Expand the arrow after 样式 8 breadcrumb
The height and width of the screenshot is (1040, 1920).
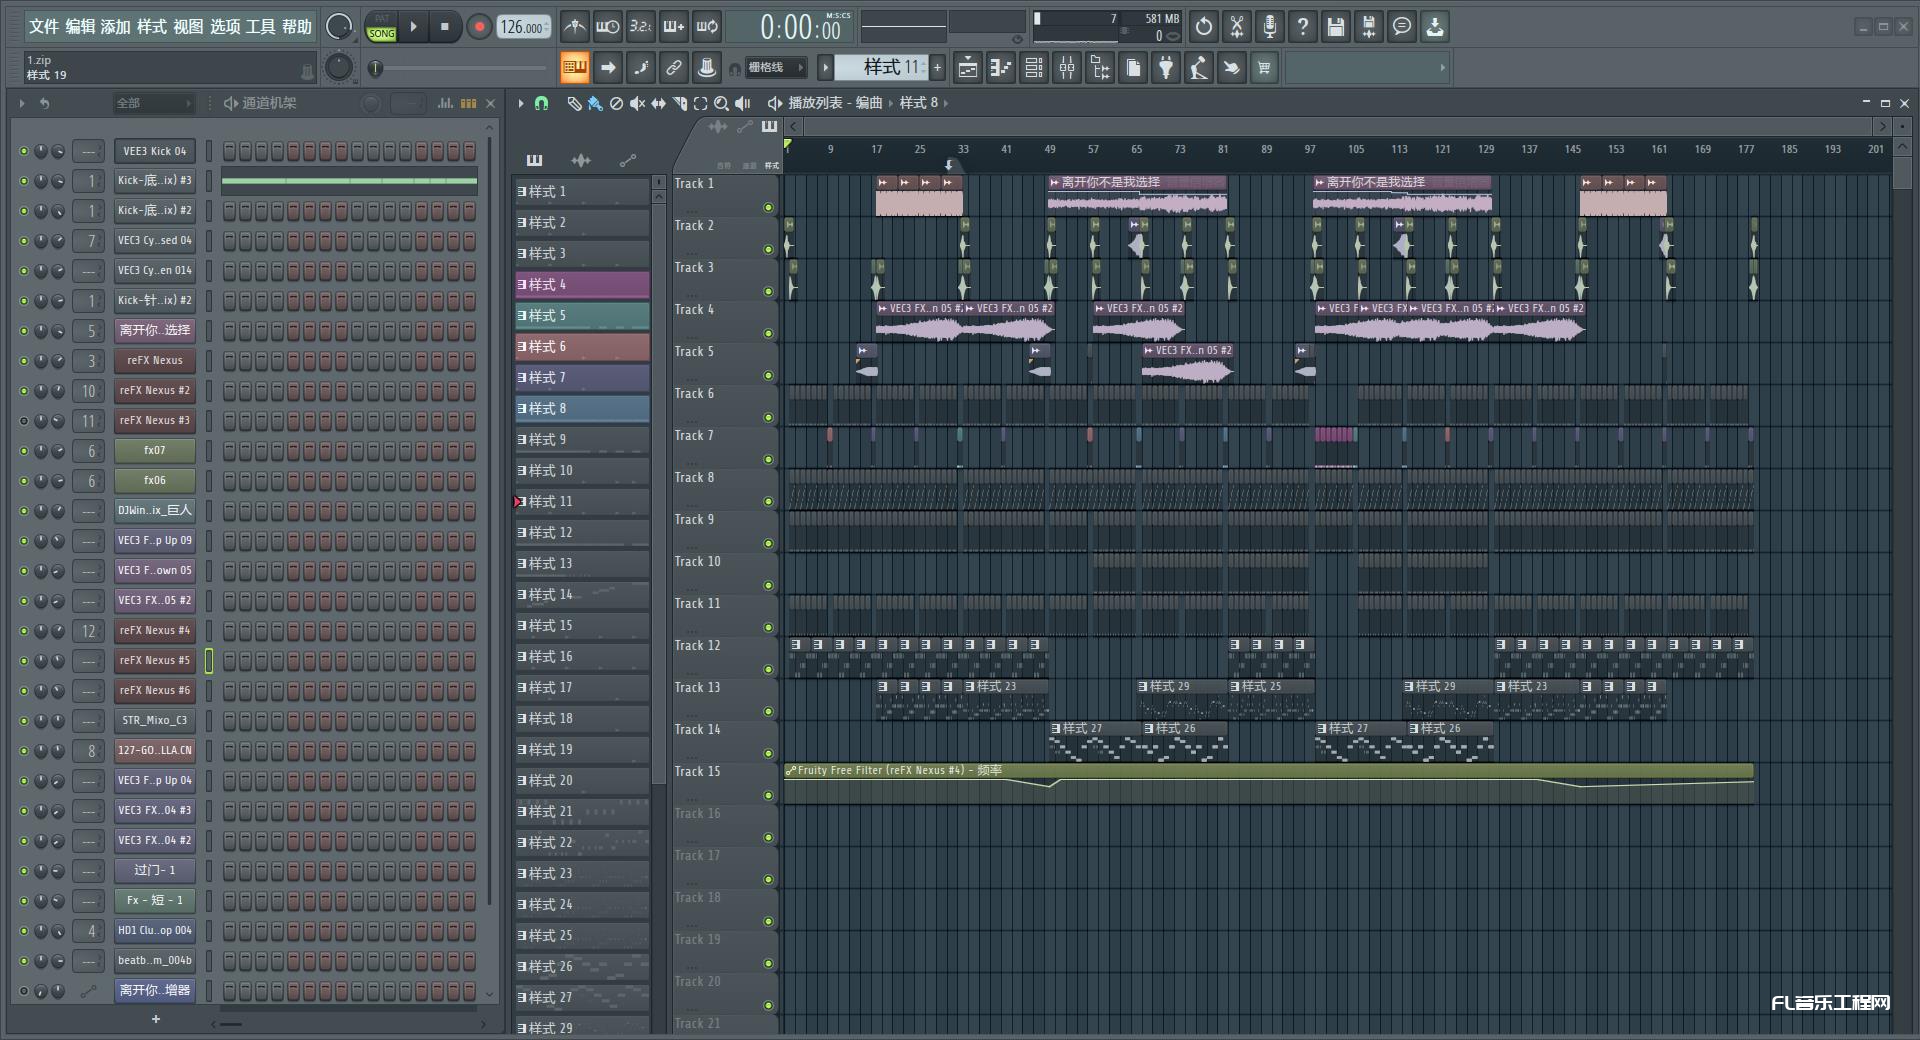[x=945, y=103]
